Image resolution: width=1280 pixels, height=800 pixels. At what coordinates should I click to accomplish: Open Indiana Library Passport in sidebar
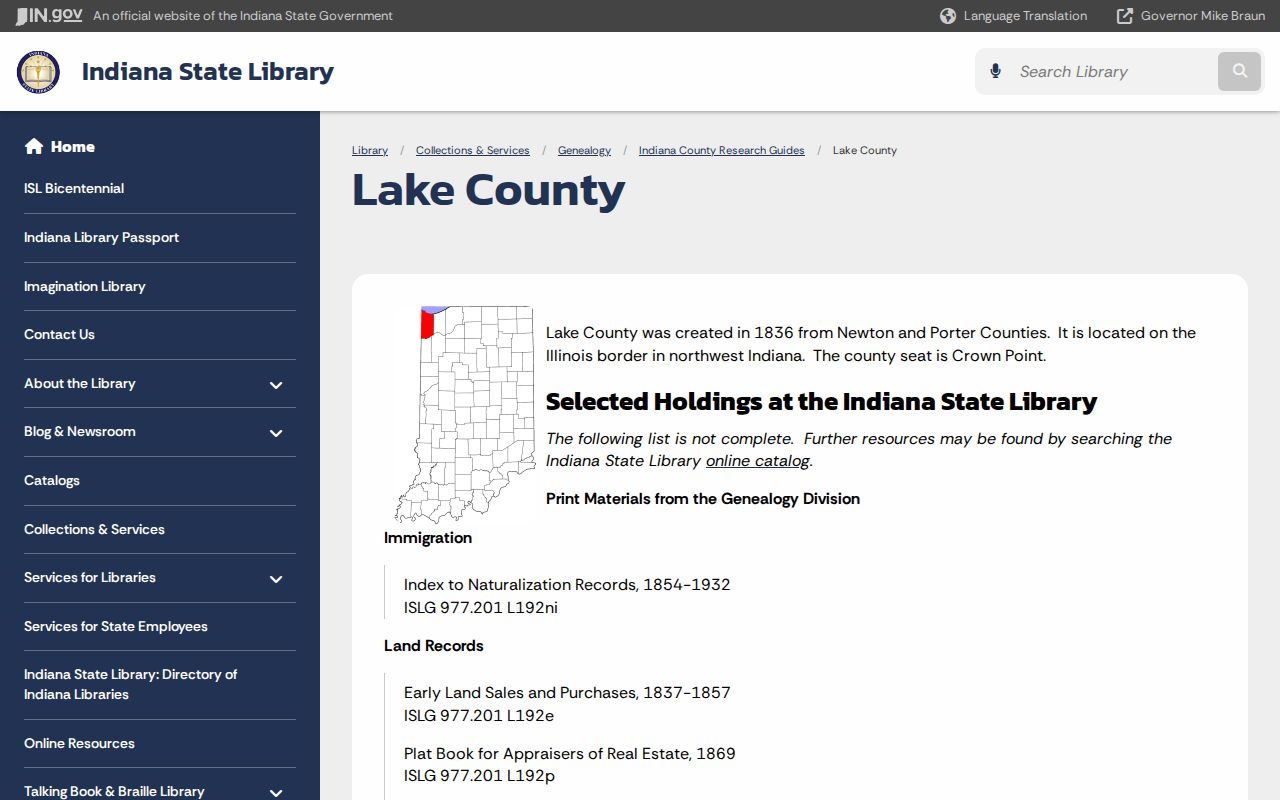coord(101,237)
